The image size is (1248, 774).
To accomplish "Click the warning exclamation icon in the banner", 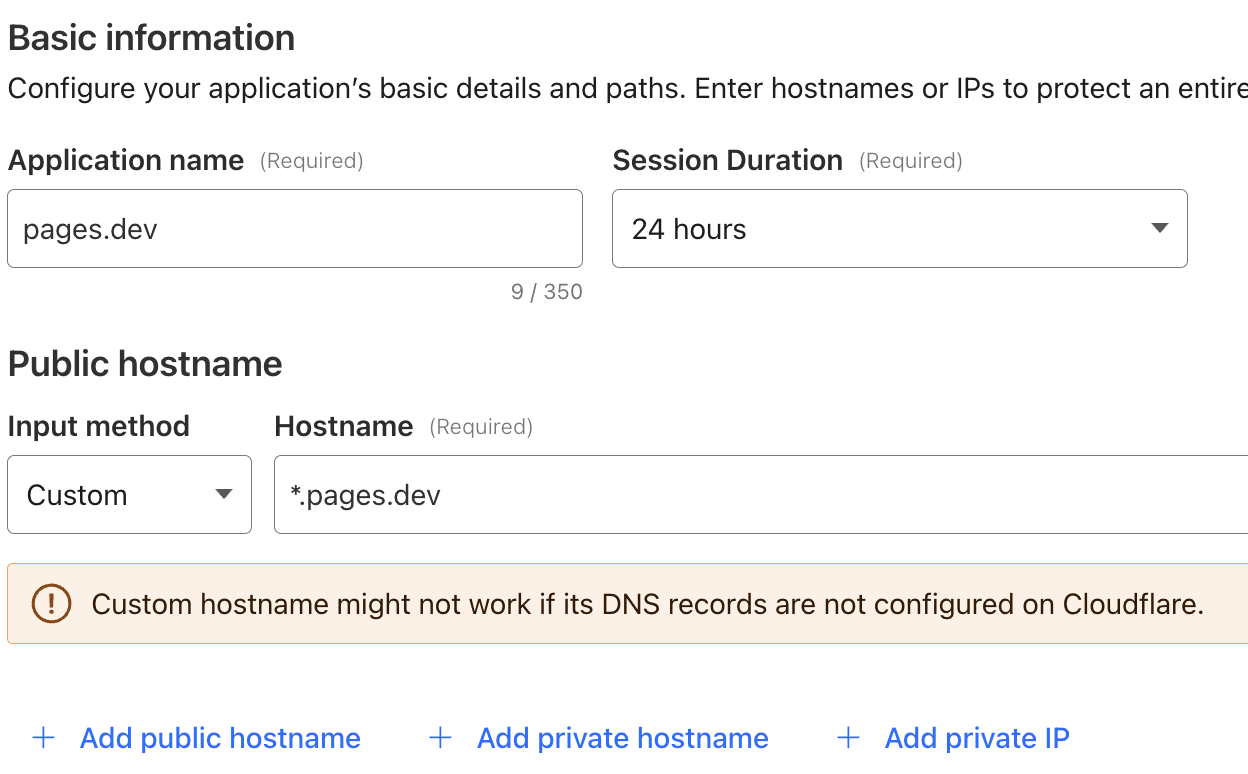I will (51, 603).
